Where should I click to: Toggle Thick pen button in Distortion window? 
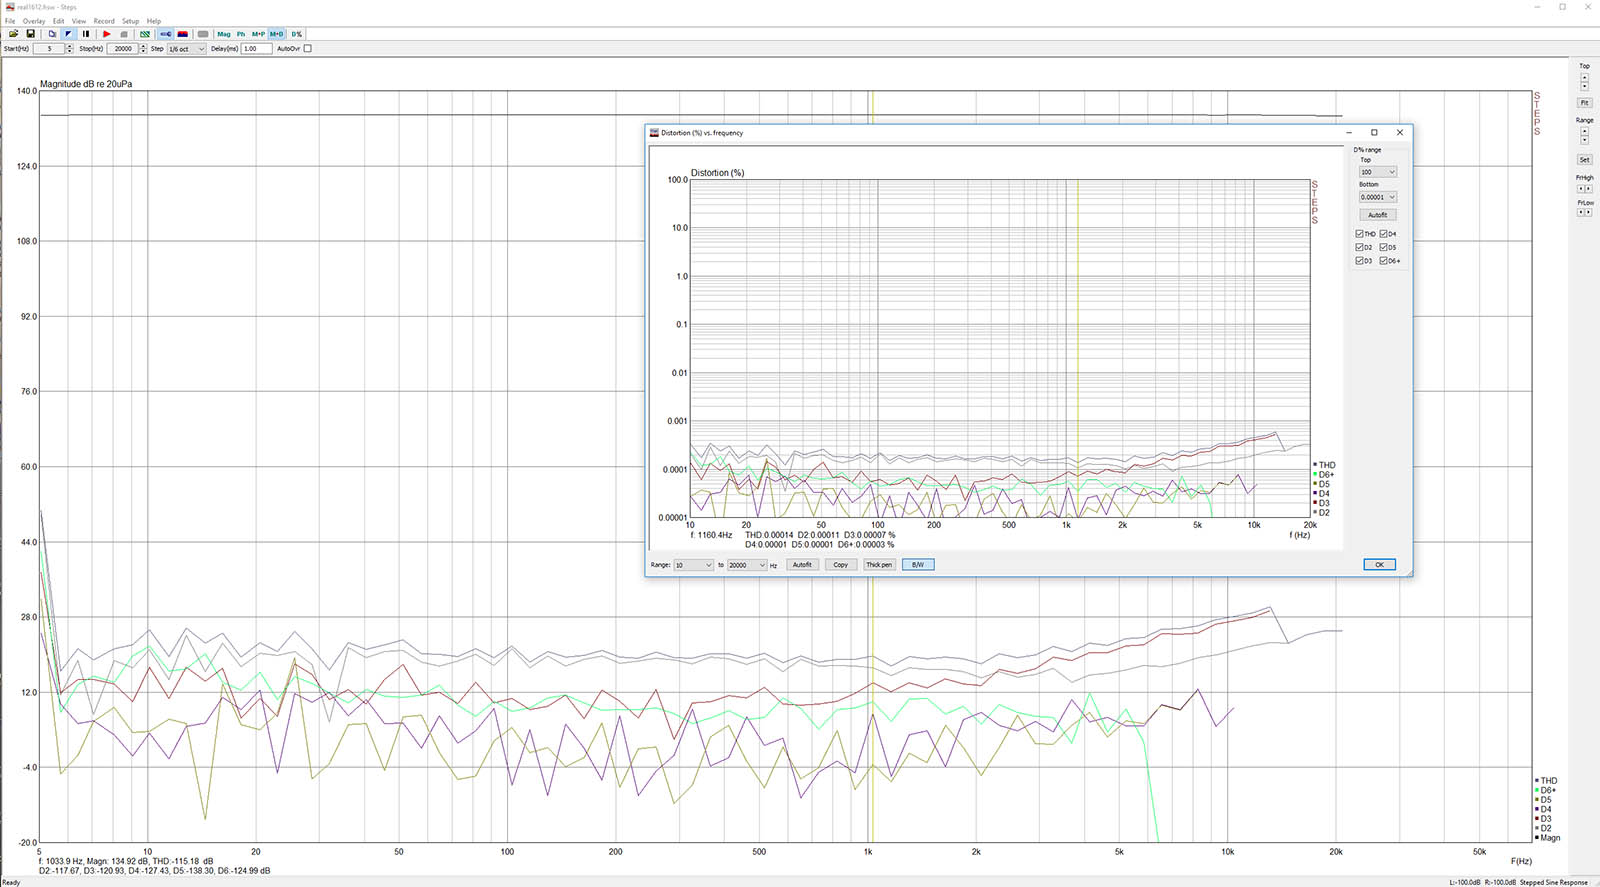tap(879, 565)
